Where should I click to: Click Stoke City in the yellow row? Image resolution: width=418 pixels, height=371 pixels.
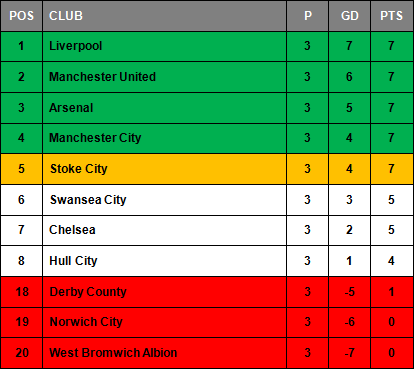[79, 169]
